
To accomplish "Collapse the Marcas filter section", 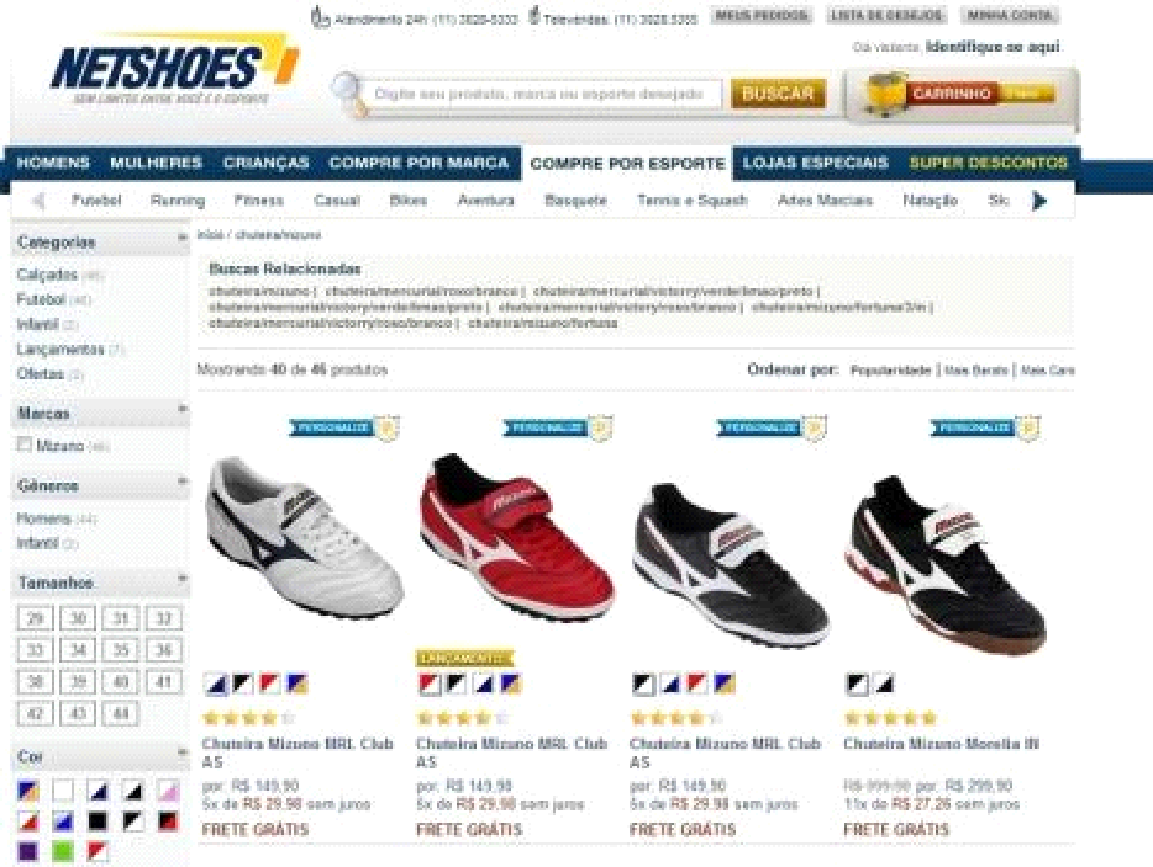I will pyautogui.click(x=182, y=409).
